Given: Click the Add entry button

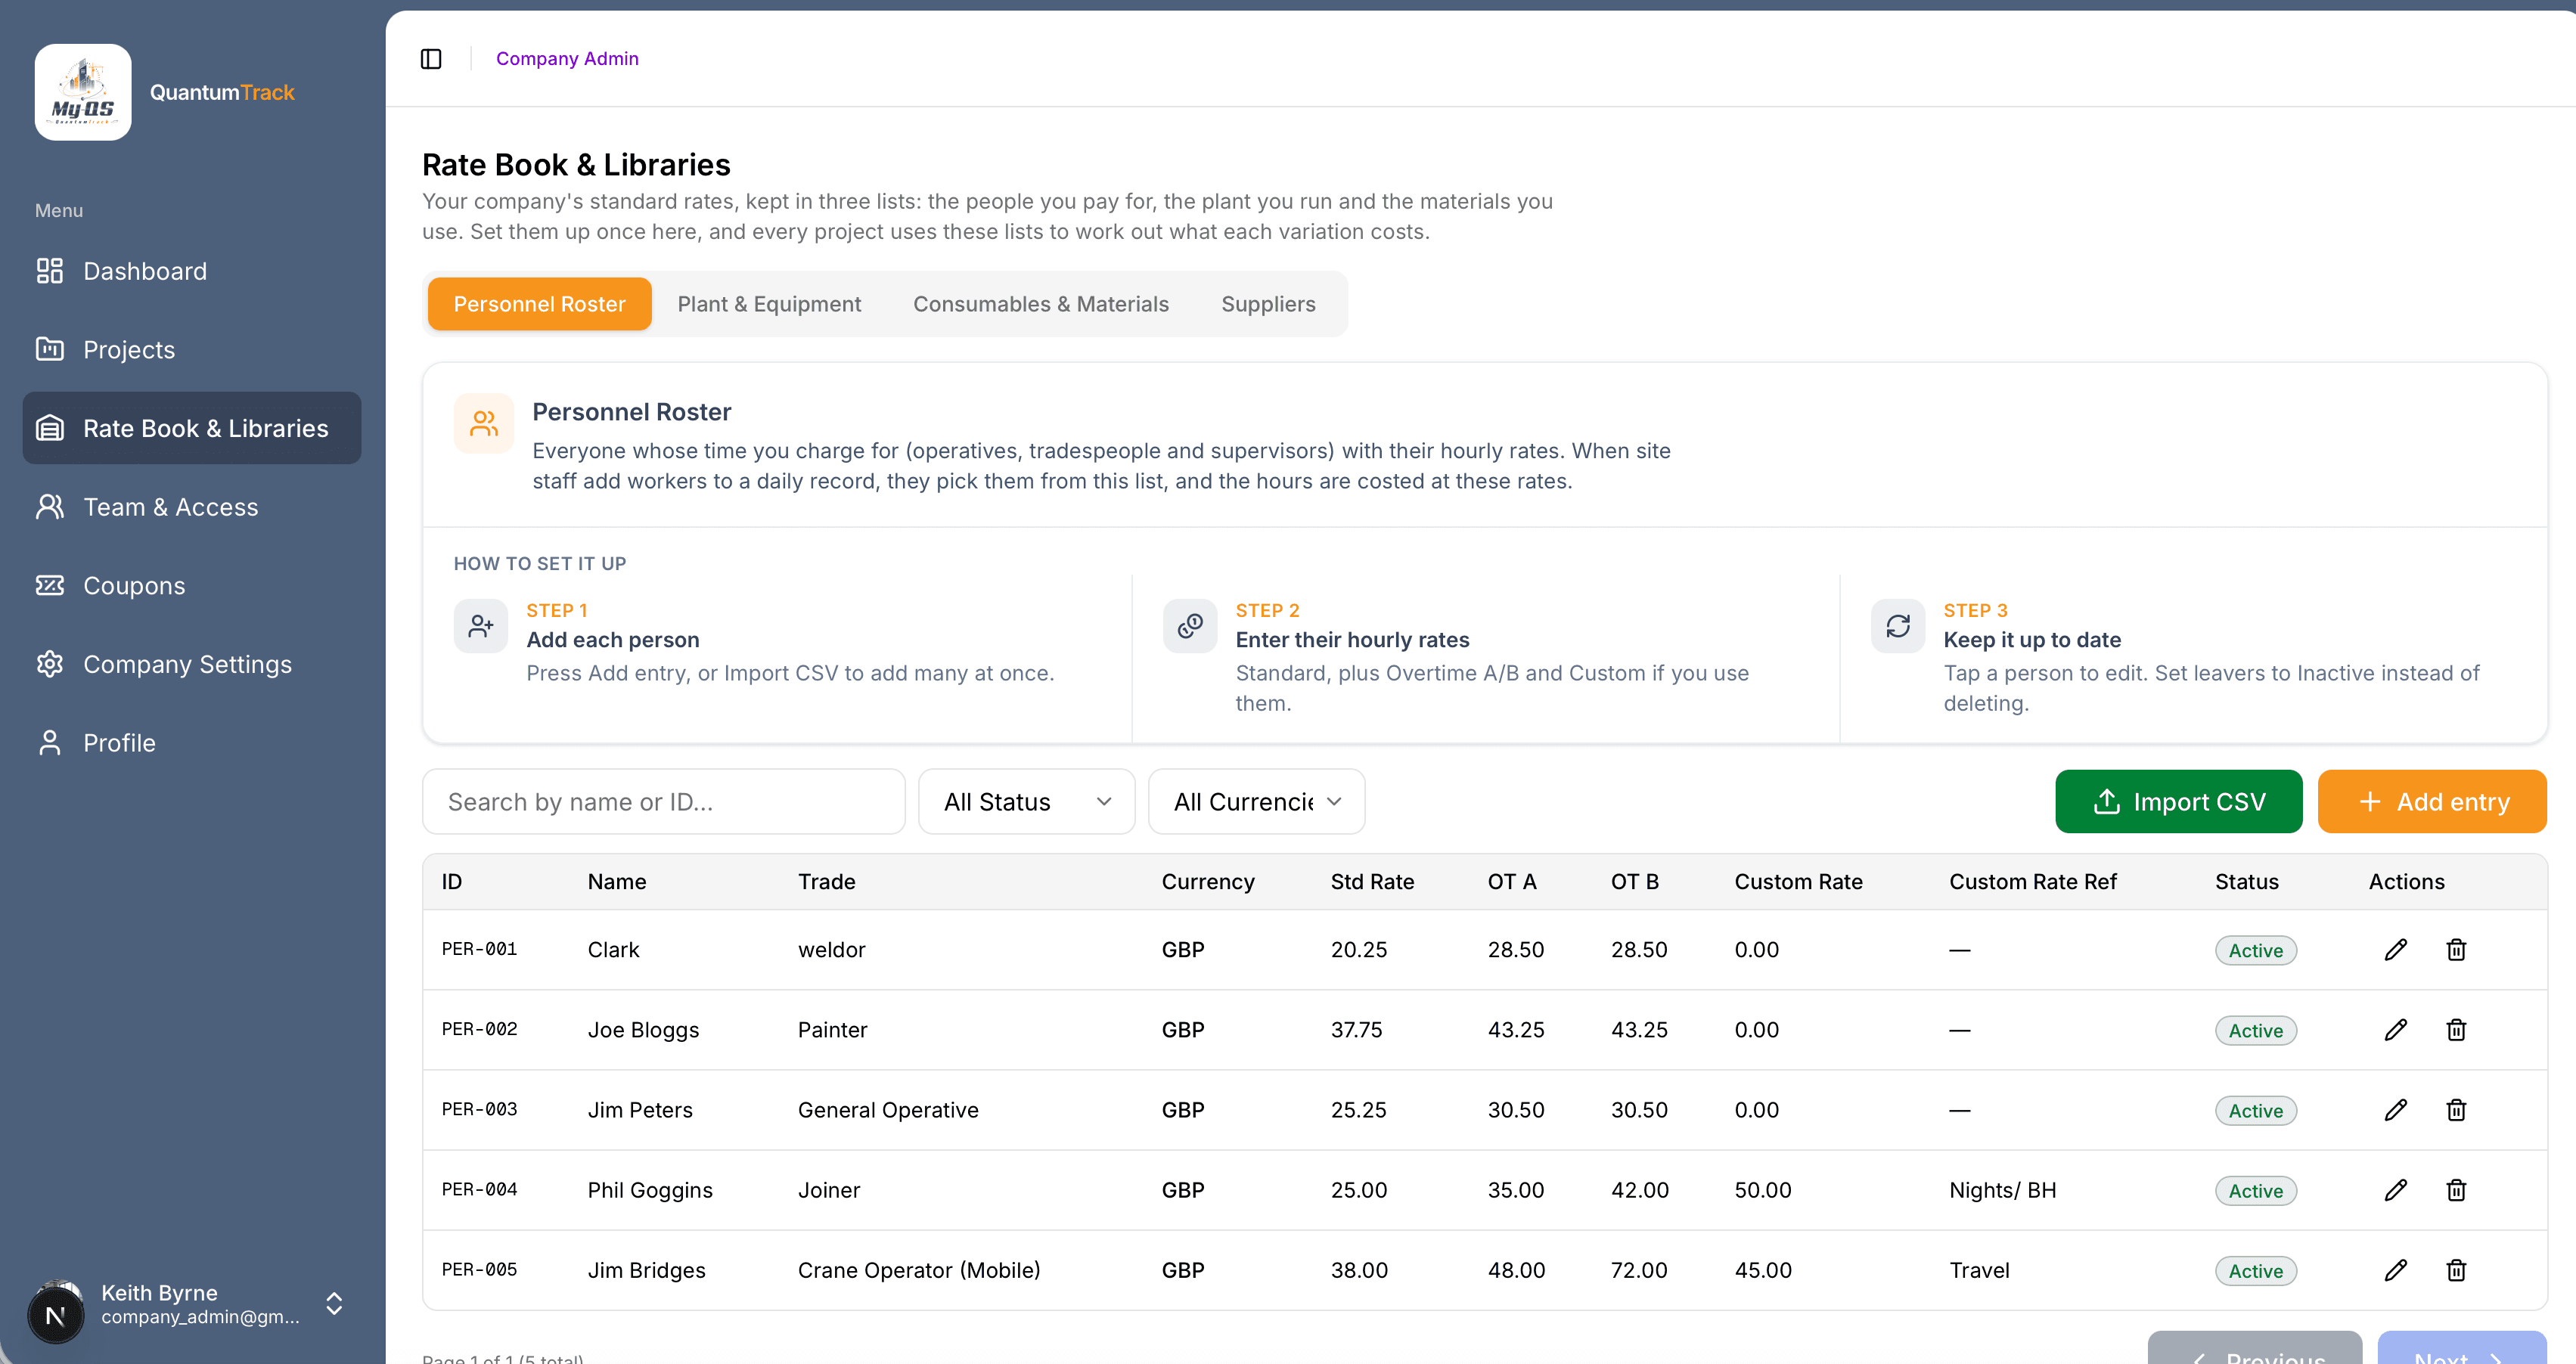Looking at the screenshot, I should [2432, 801].
